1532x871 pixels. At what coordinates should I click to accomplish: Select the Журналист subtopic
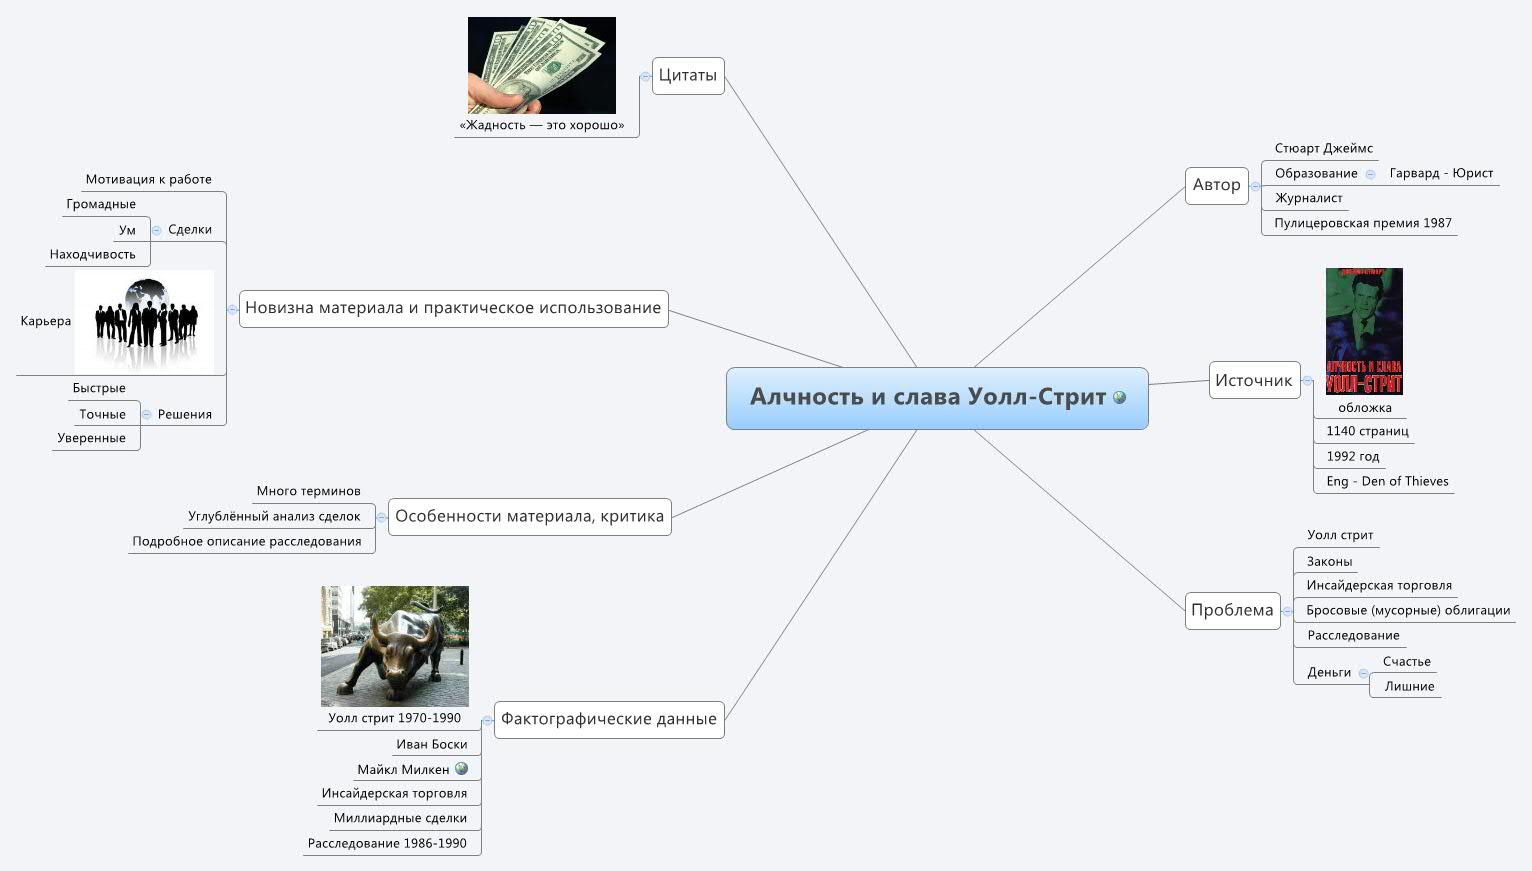coord(1308,198)
